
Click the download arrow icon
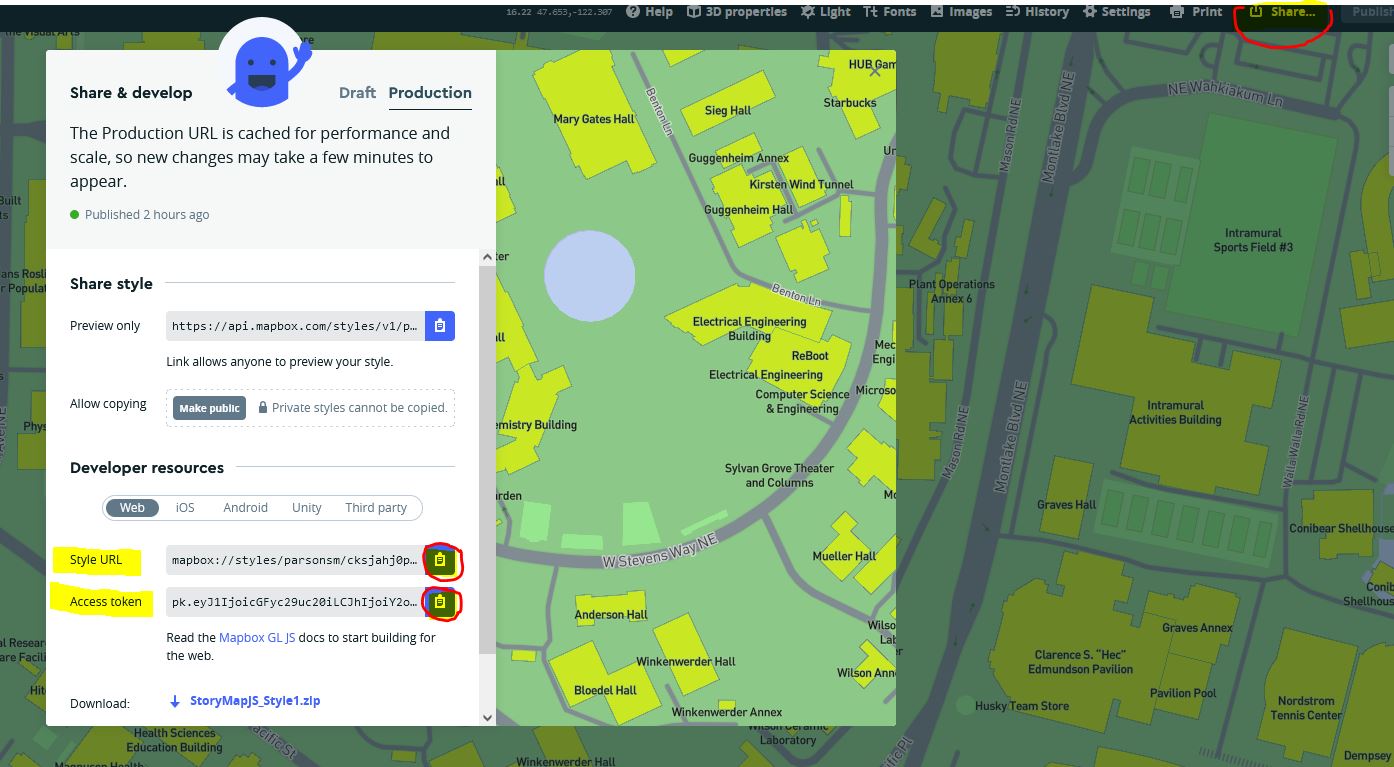pos(176,701)
